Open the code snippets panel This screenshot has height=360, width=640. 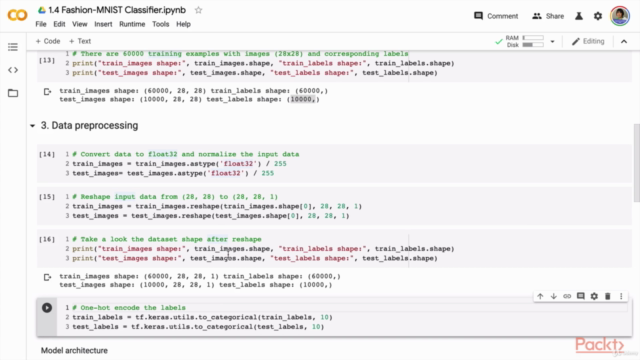coord(13,70)
